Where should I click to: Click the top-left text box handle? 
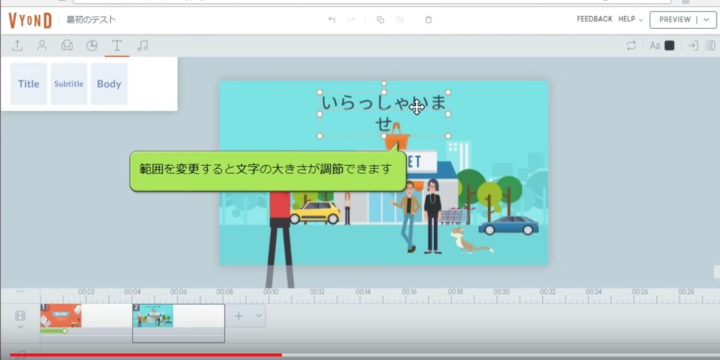click(320, 92)
